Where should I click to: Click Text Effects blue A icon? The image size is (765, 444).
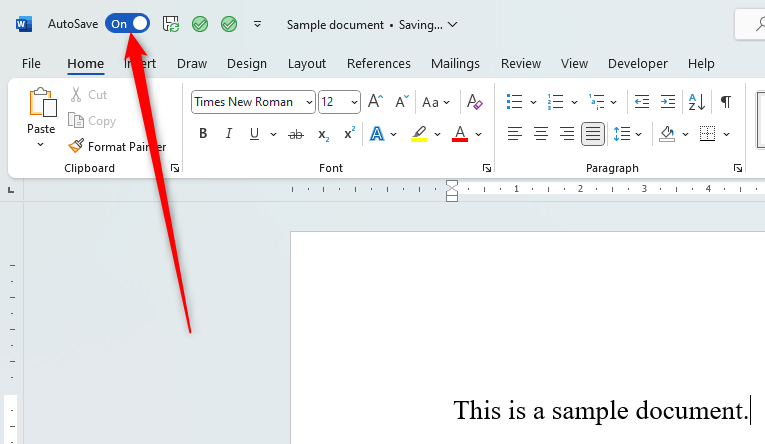377,133
